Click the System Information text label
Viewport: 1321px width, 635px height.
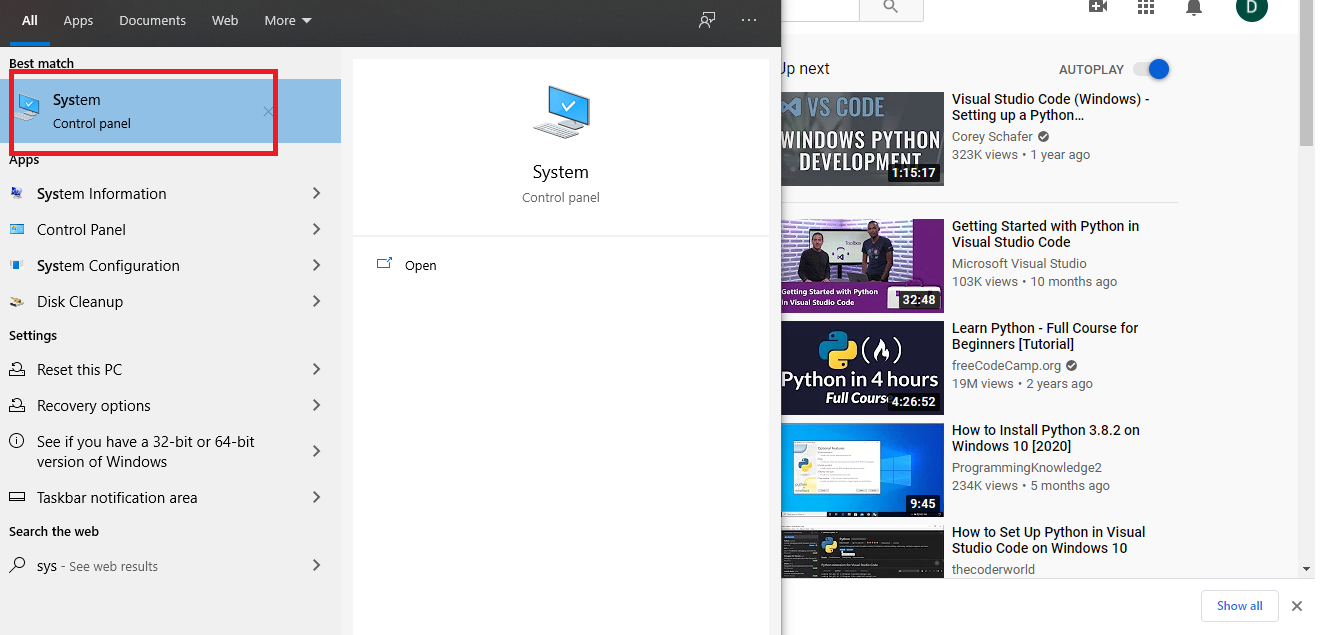coord(102,194)
